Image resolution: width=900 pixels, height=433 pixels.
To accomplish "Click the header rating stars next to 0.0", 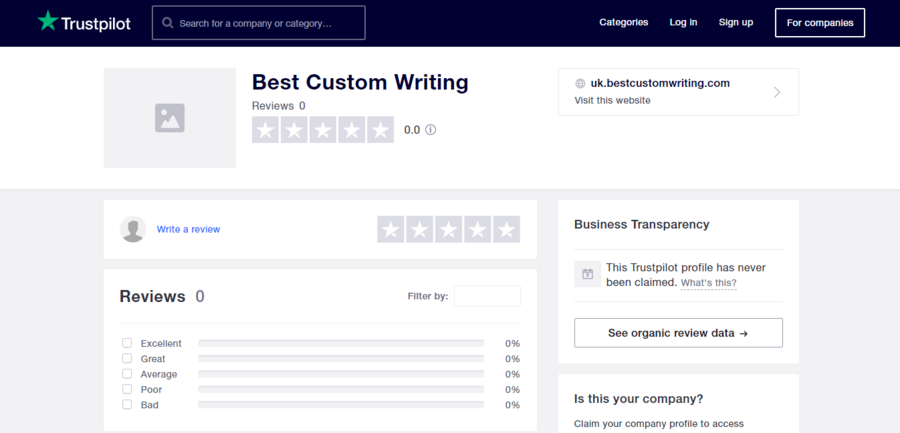I will coord(323,130).
